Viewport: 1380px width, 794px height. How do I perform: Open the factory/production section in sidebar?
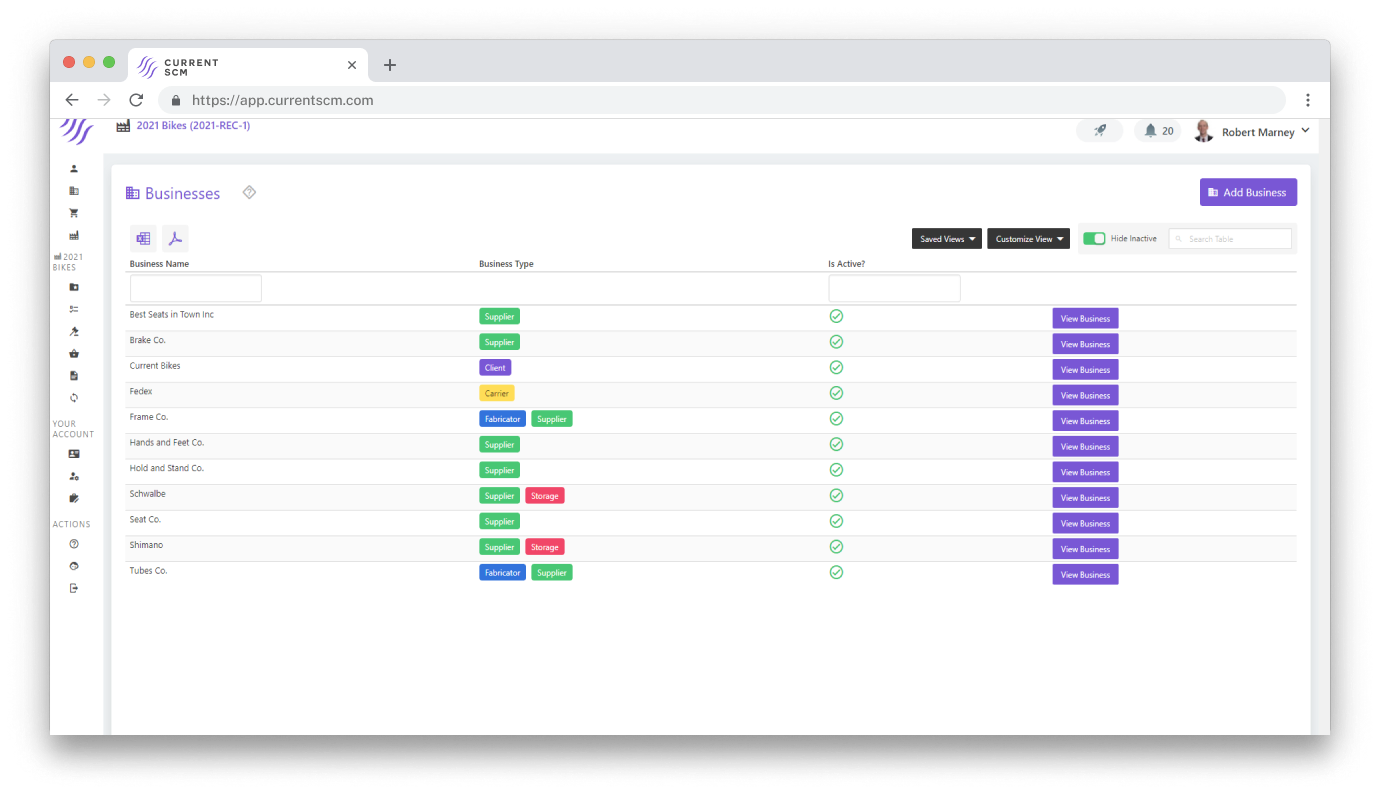(x=72, y=234)
